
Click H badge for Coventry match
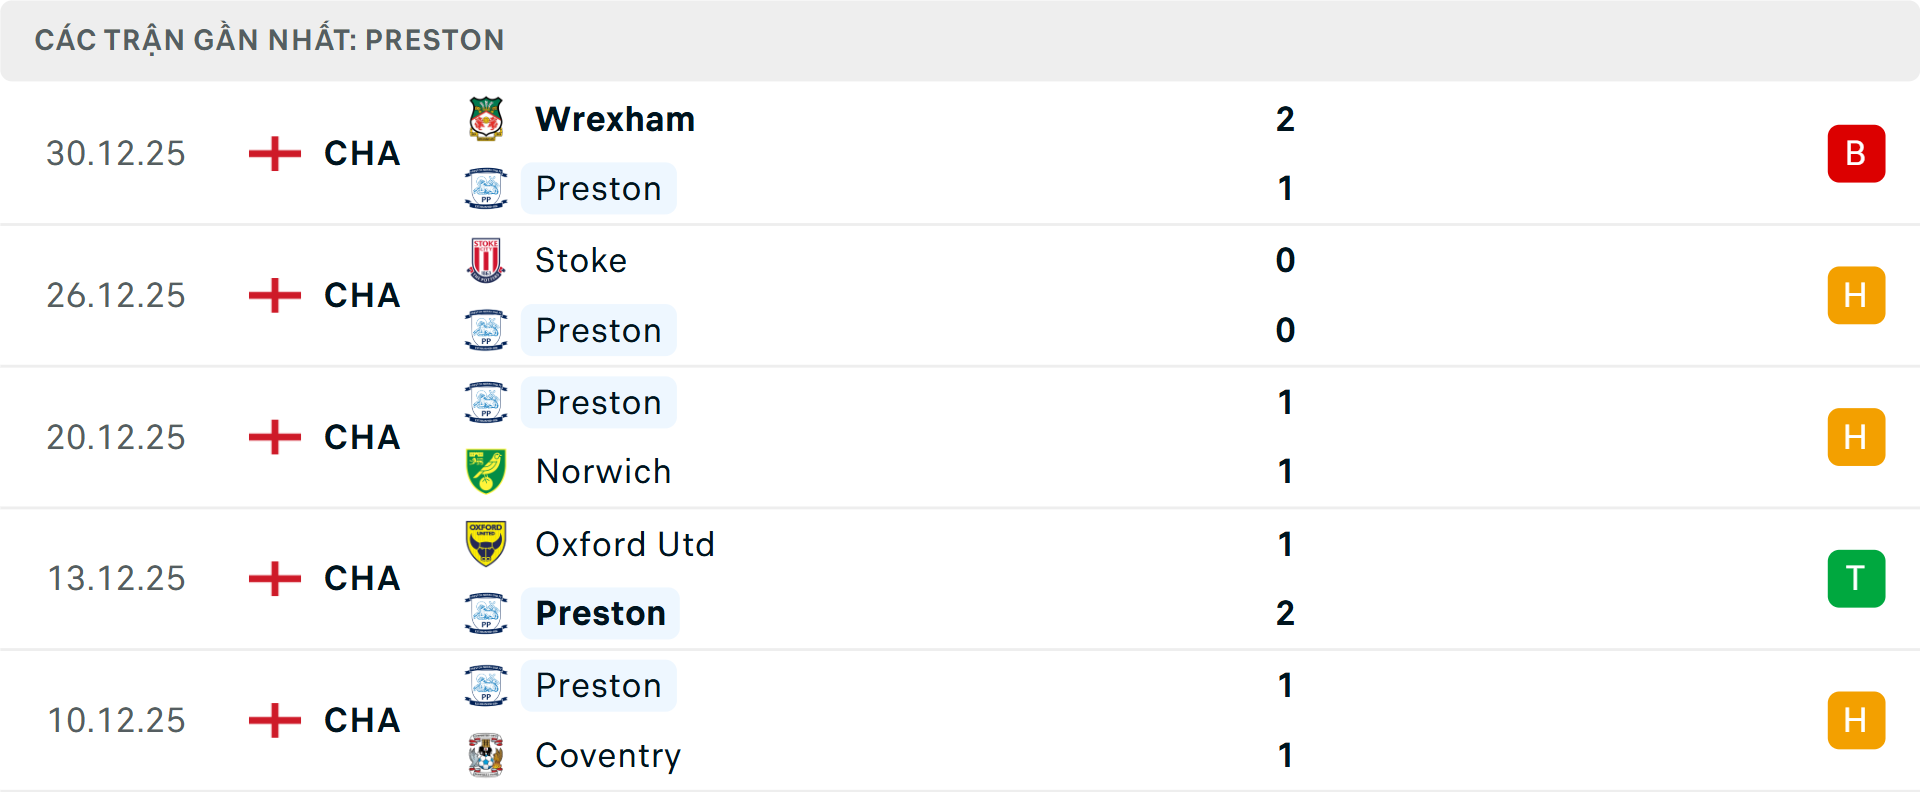pos(1855,720)
